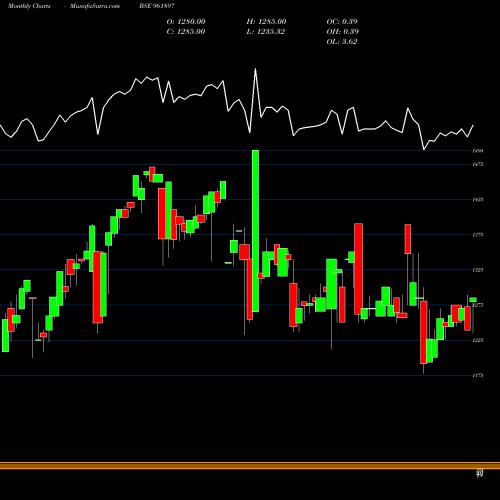Image resolution: width=500 pixels, height=500 pixels.
Task: Click the 1375 price axis label
Action: point(478,235)
